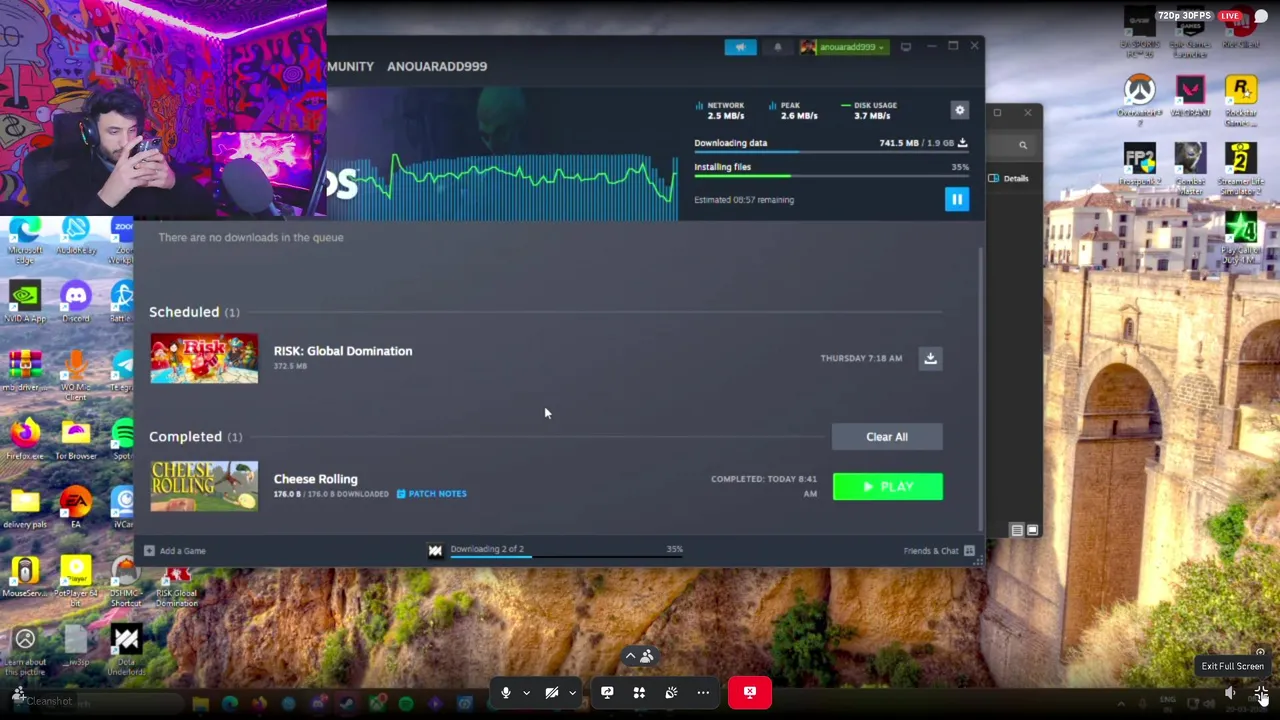Open Friends & Chat panel
1280x720 pixels.
[x=939, y=551]
